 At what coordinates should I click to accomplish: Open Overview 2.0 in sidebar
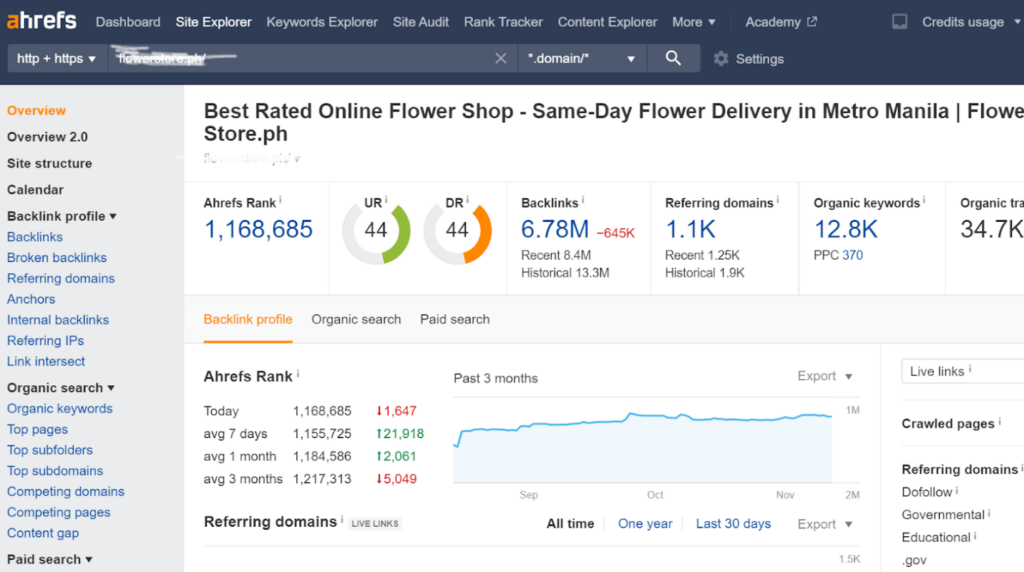click(48, 137)
